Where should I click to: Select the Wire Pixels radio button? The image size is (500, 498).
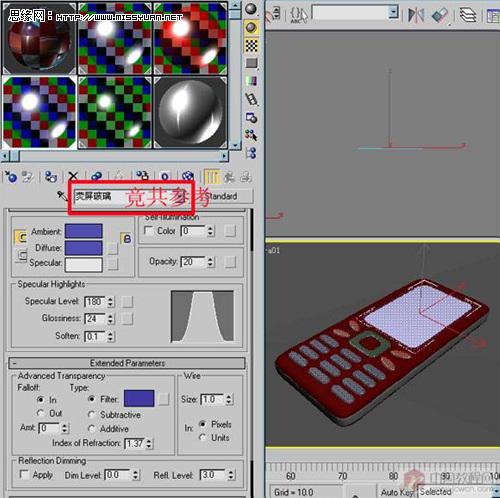click(x=202, y=424)
